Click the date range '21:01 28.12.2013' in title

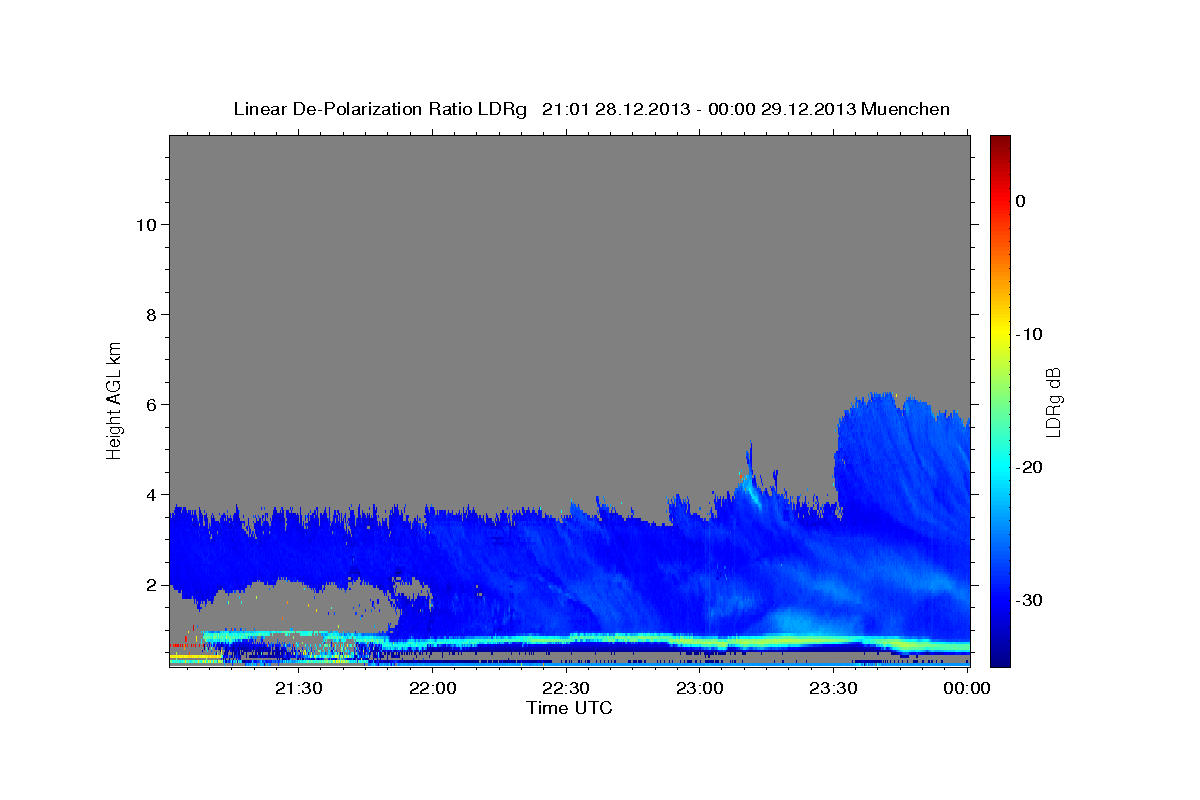point(615,109)
